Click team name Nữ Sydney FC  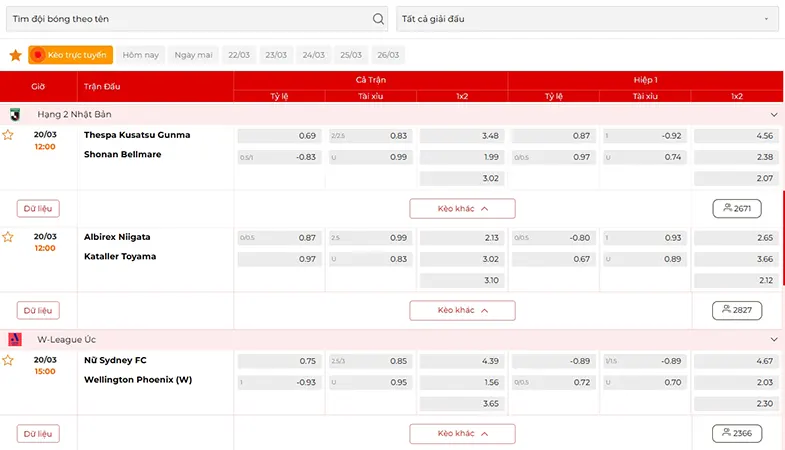coord(115,360)
